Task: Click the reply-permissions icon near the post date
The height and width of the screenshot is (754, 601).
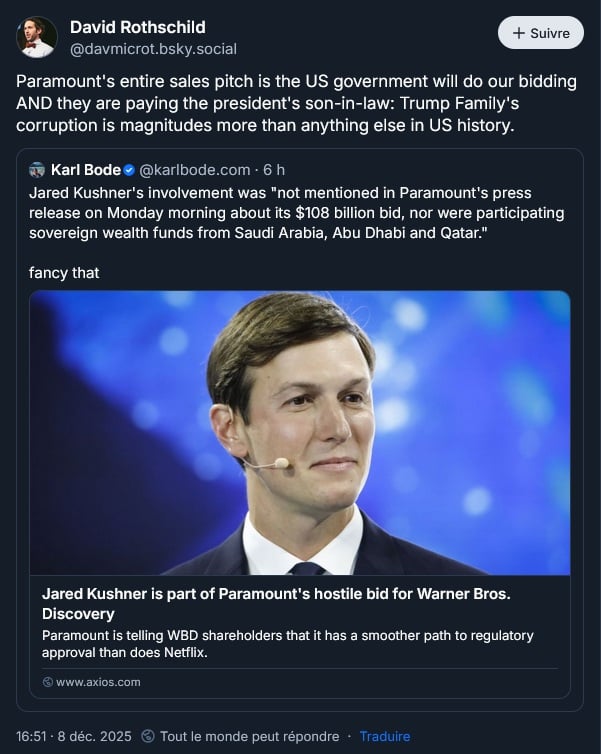Action: click(x=149, y=736)
